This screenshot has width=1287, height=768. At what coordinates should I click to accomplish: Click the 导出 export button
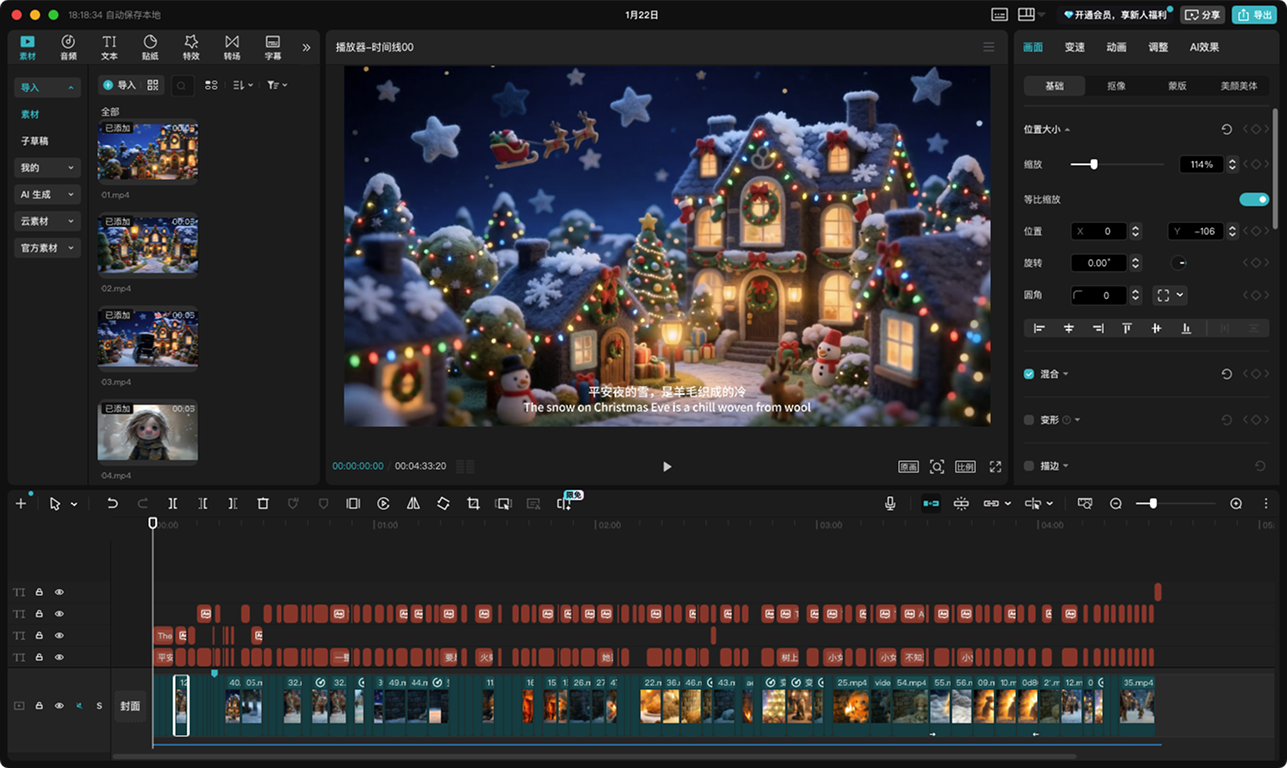[1255, 15]
